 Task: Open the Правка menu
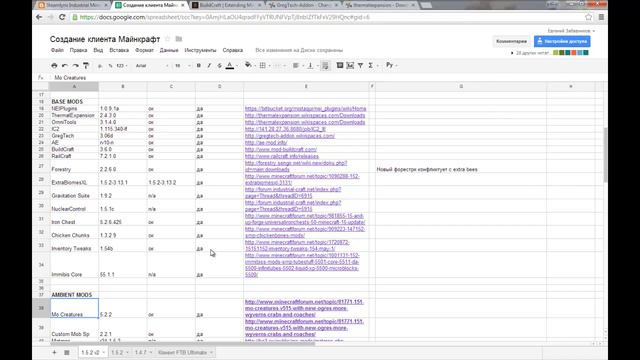pyautogui.click(x=78, y=50)
